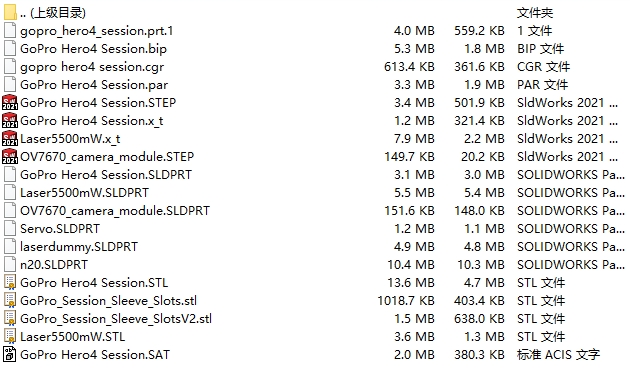Click the STL icon beside Laser5500mW.STL
The width and height of the screenshot is (630, 374).
[x=10, y=336]
